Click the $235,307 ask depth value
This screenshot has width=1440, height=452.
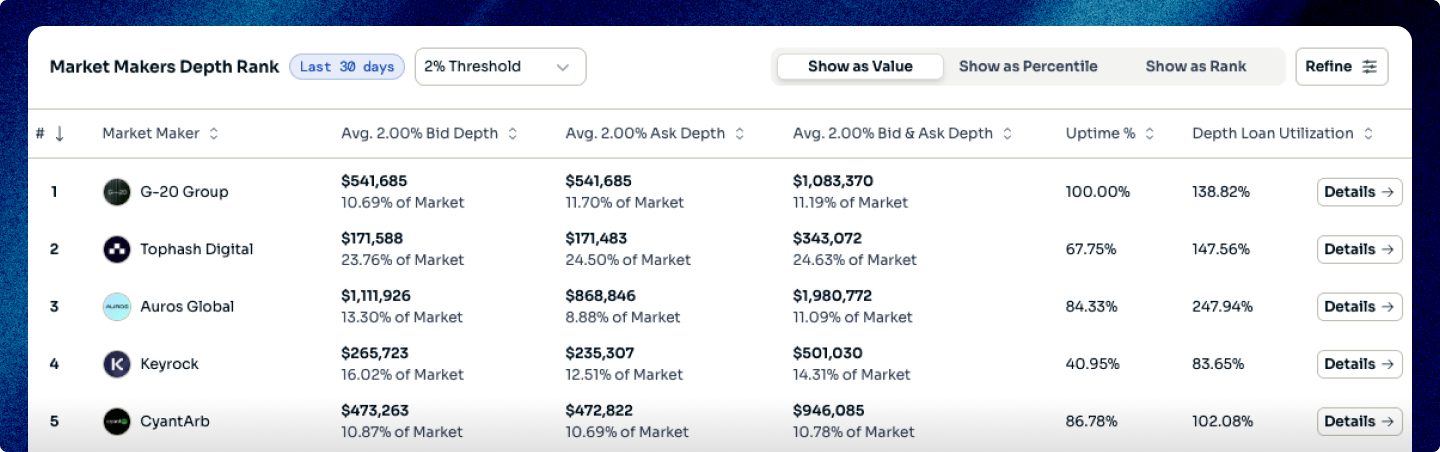600,353
